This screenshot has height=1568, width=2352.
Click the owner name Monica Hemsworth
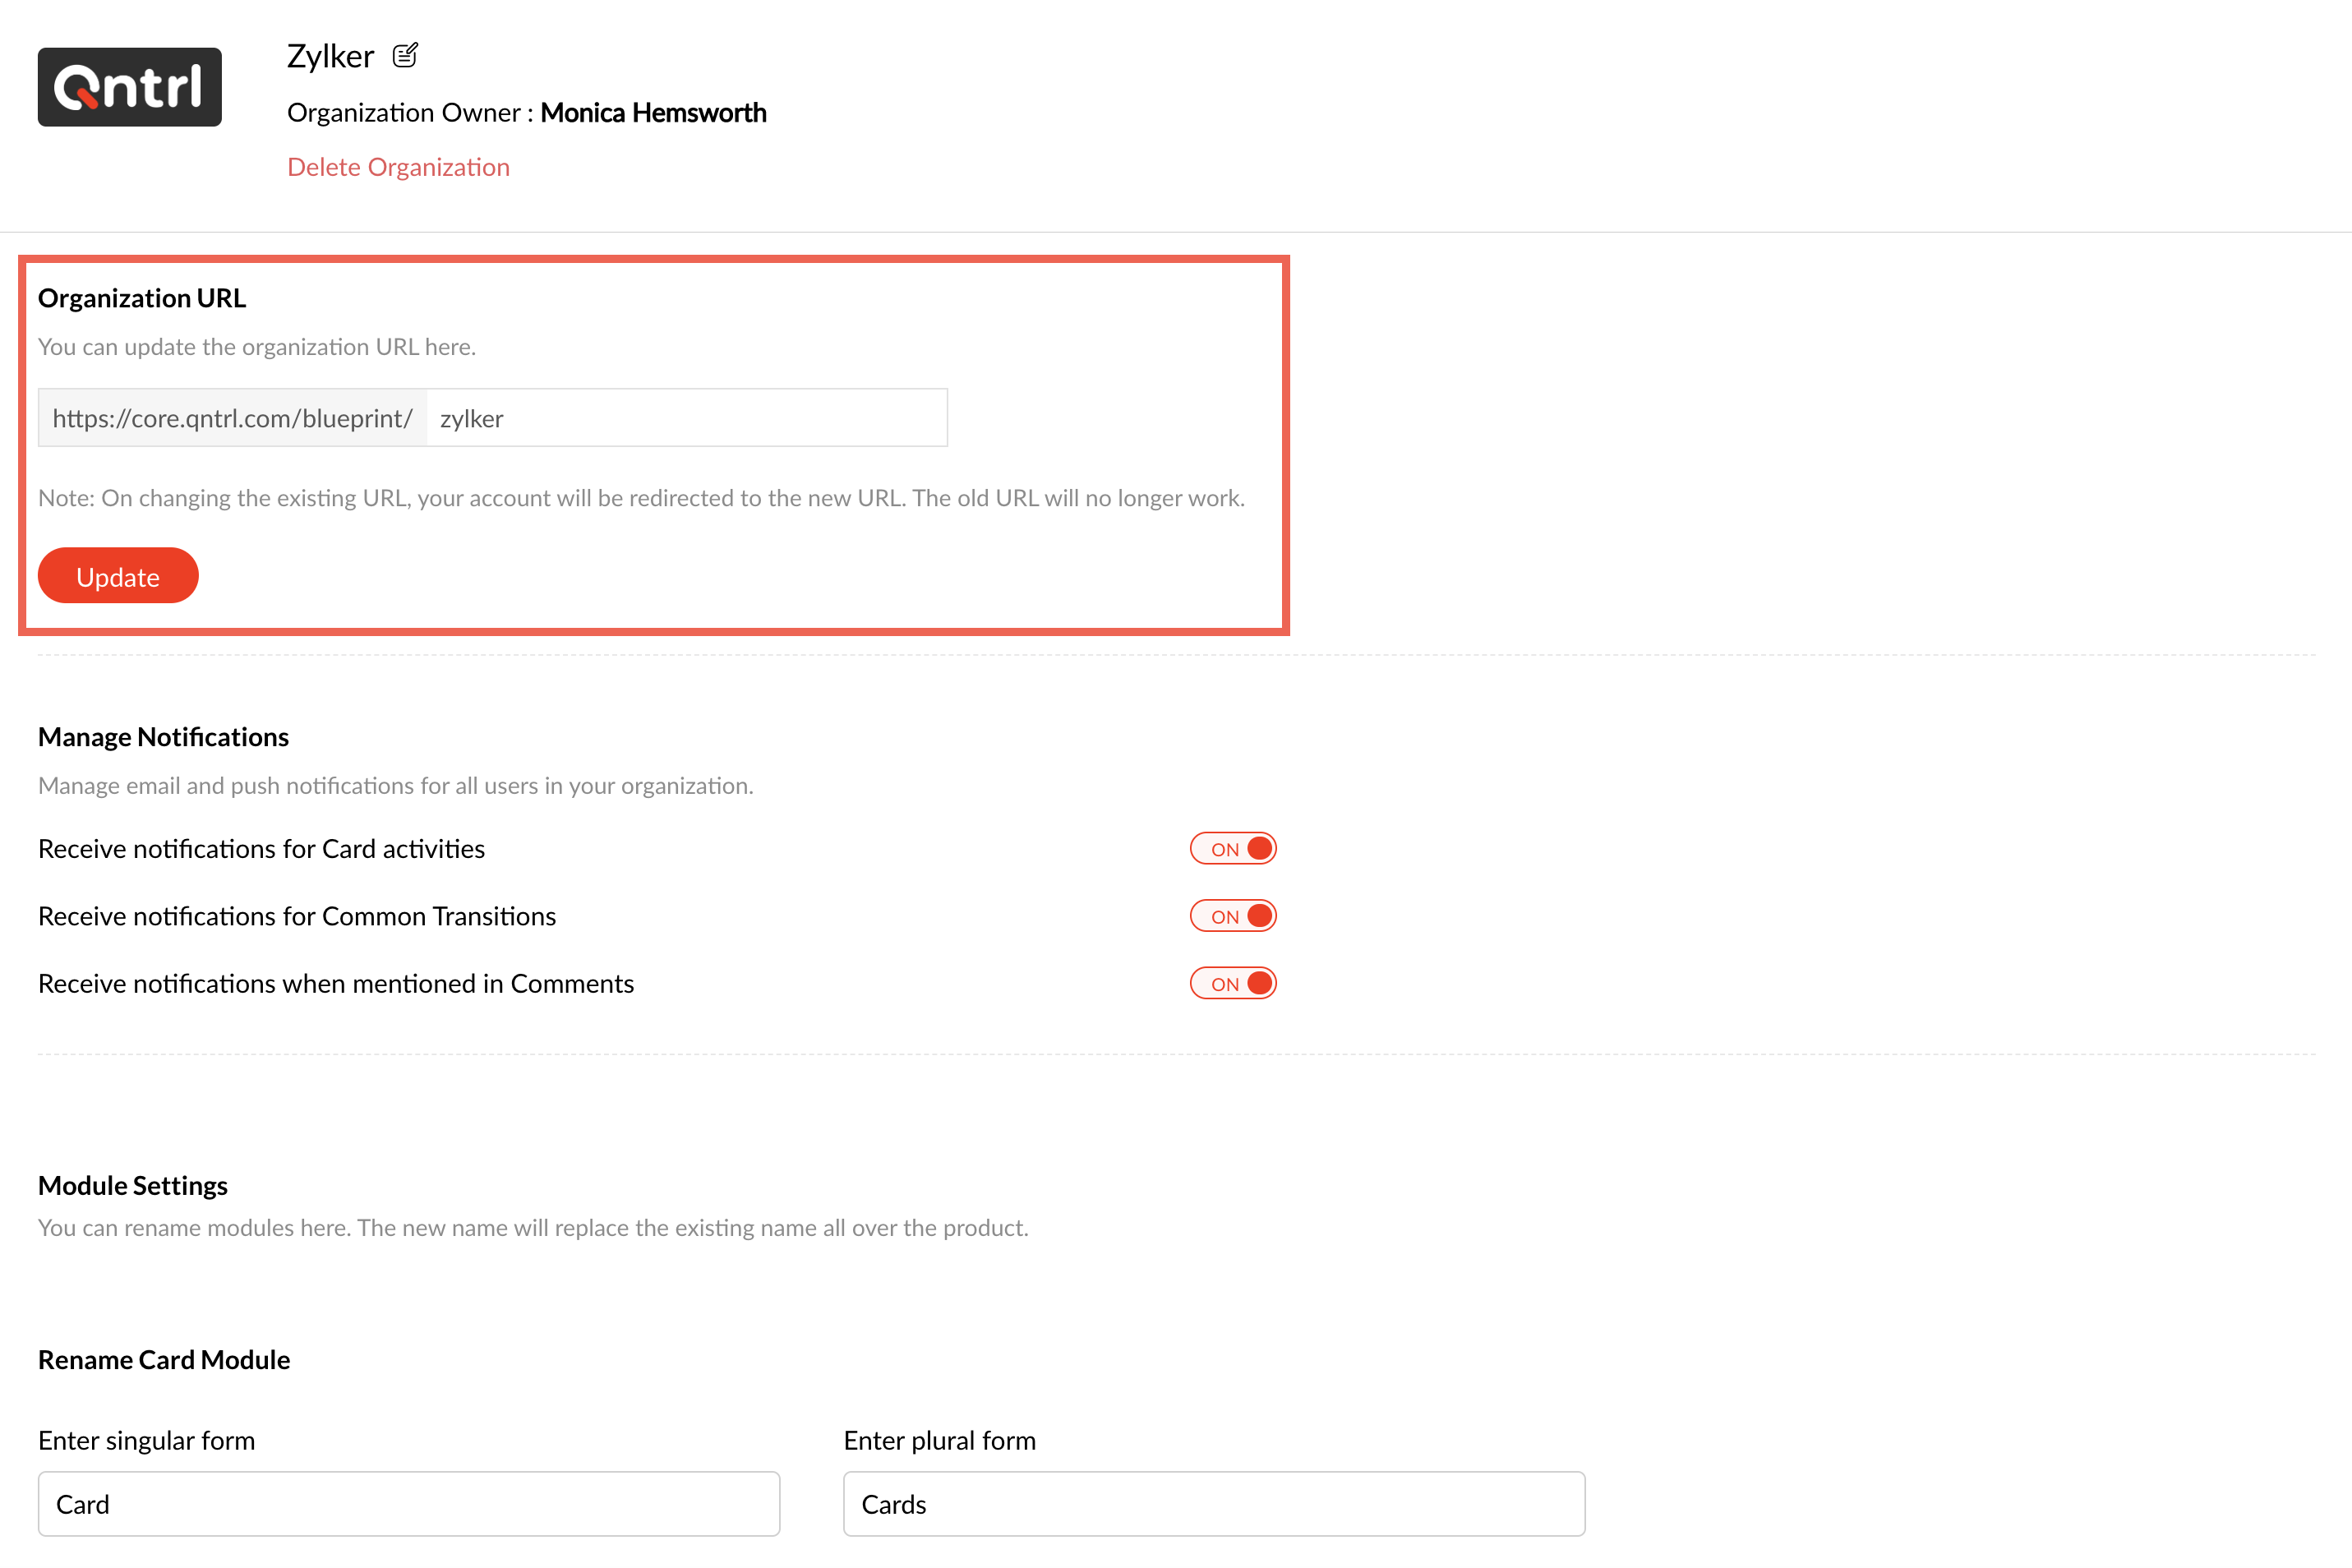[x=653, y=113]
